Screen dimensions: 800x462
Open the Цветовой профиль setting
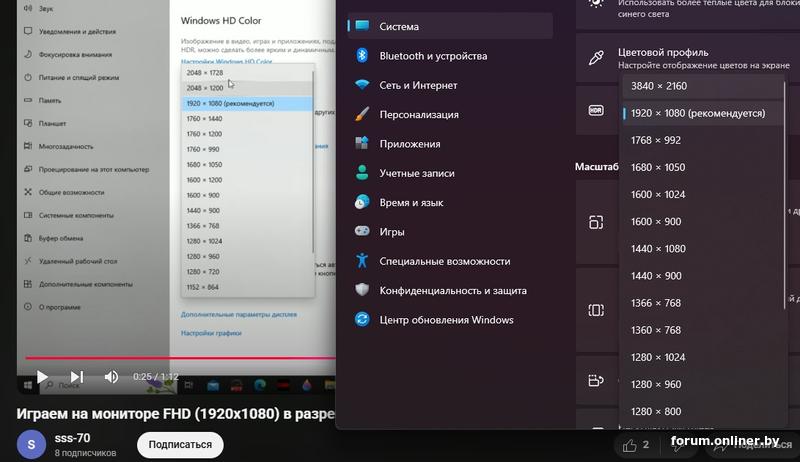pyautogui.click(x=688, y=58)
